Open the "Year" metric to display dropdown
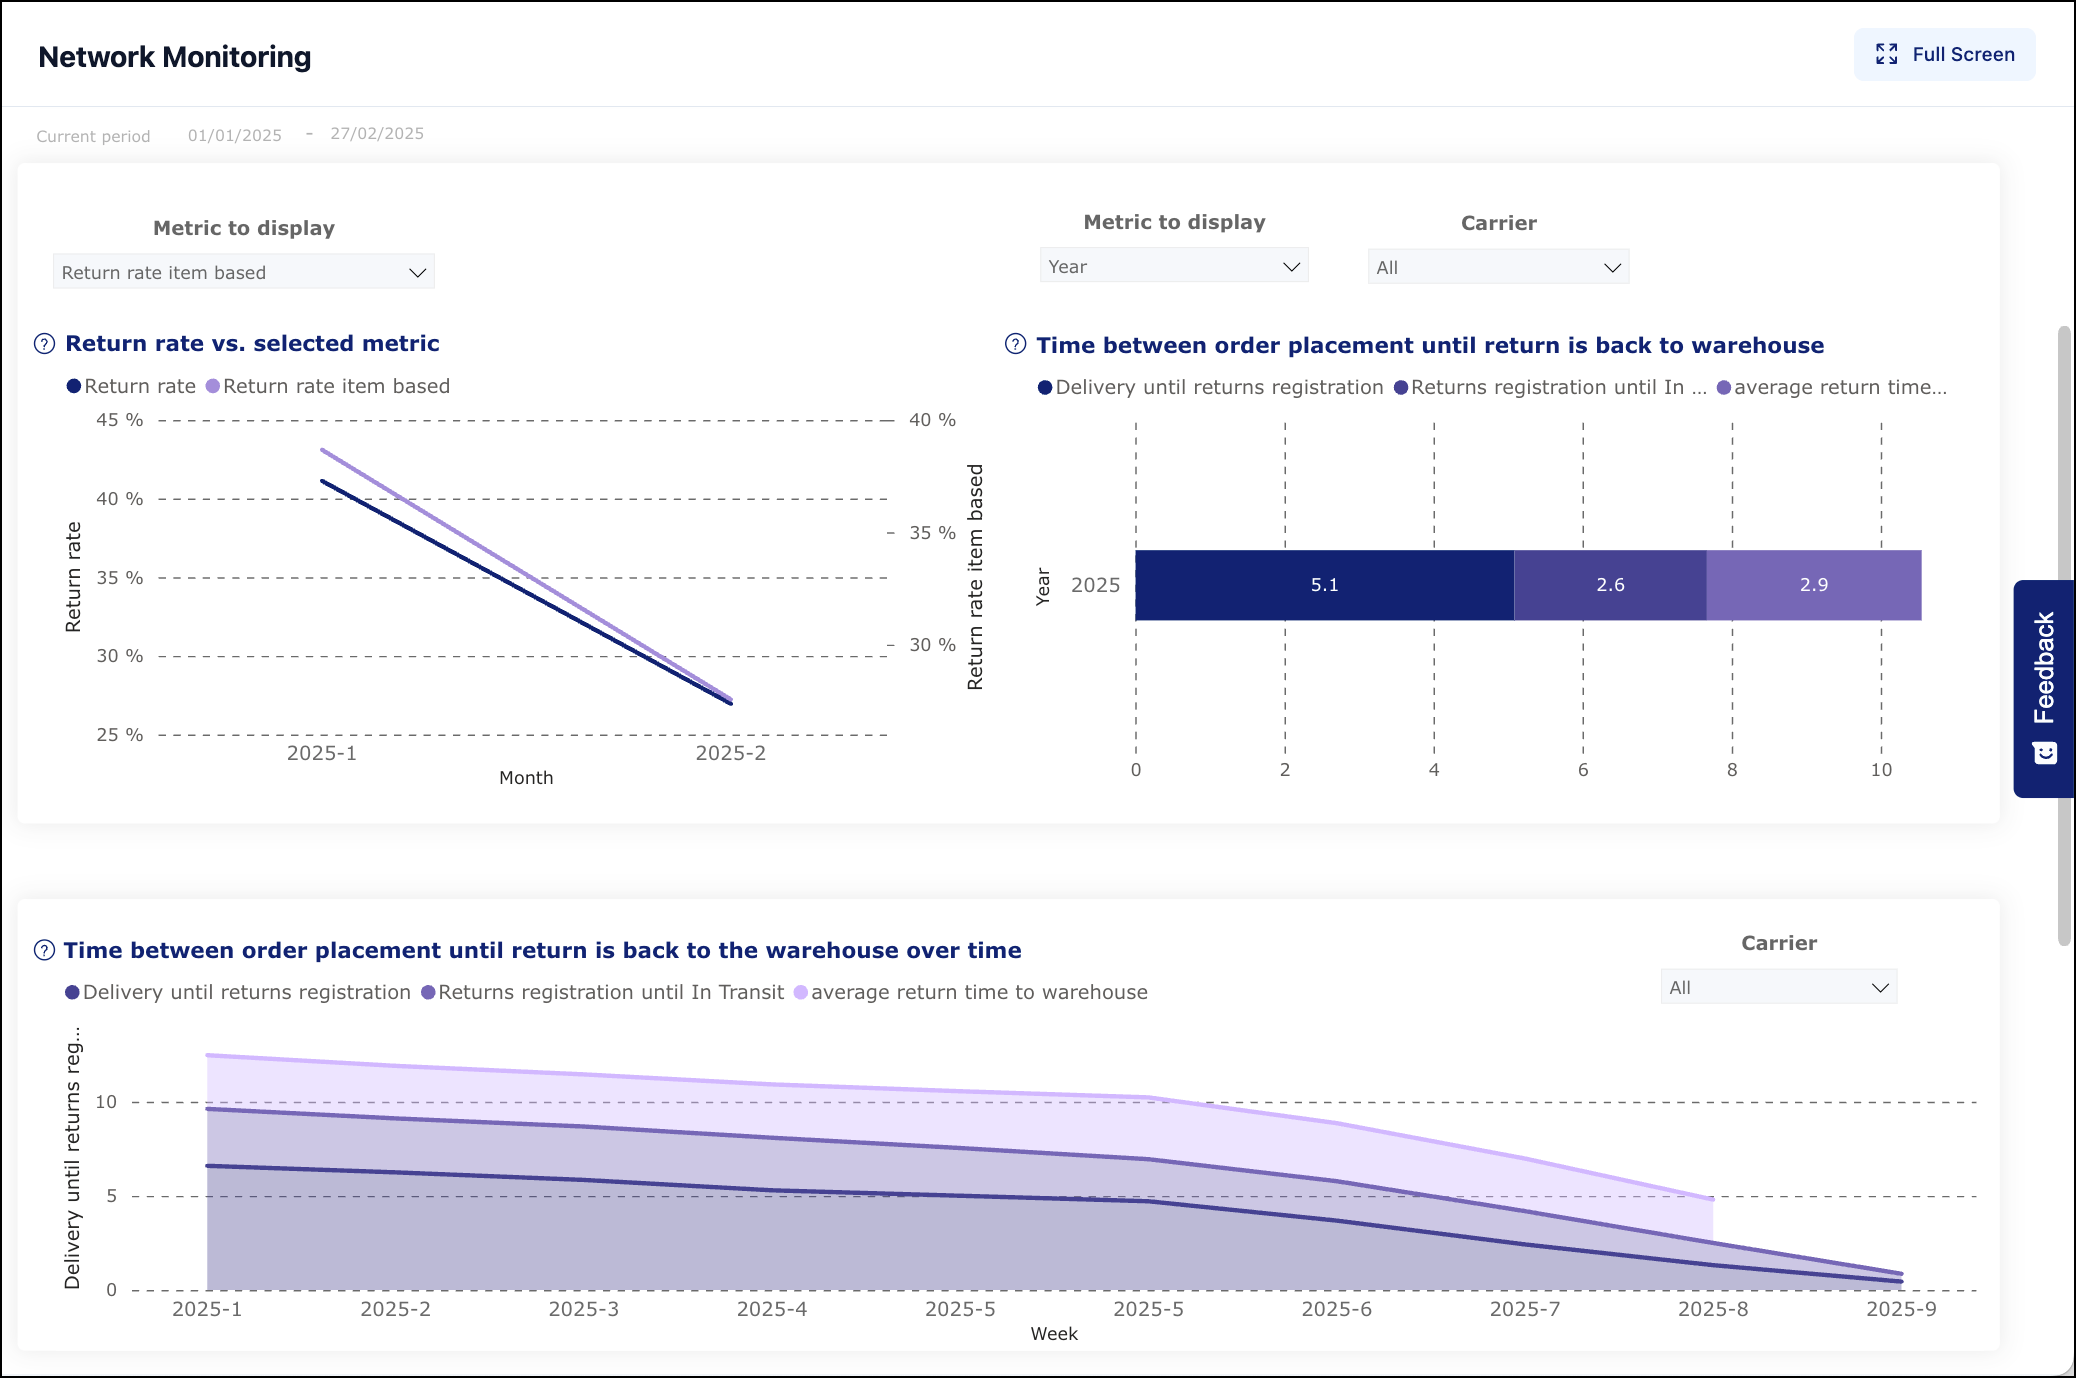Image resolution: width=2076 pixels, height=1378 pixels. pyautogui.click(x=1175, y=265)
